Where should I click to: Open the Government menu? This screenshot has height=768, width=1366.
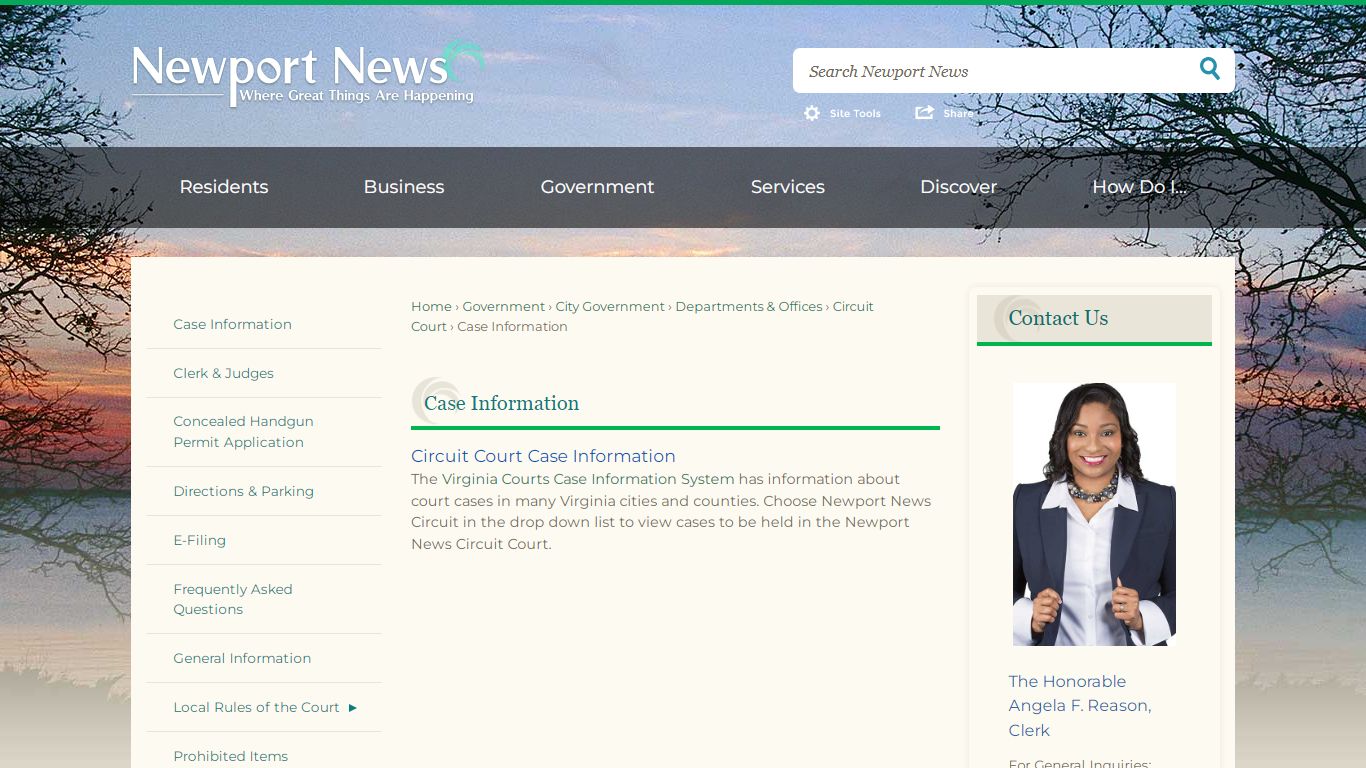pos(597,187)
